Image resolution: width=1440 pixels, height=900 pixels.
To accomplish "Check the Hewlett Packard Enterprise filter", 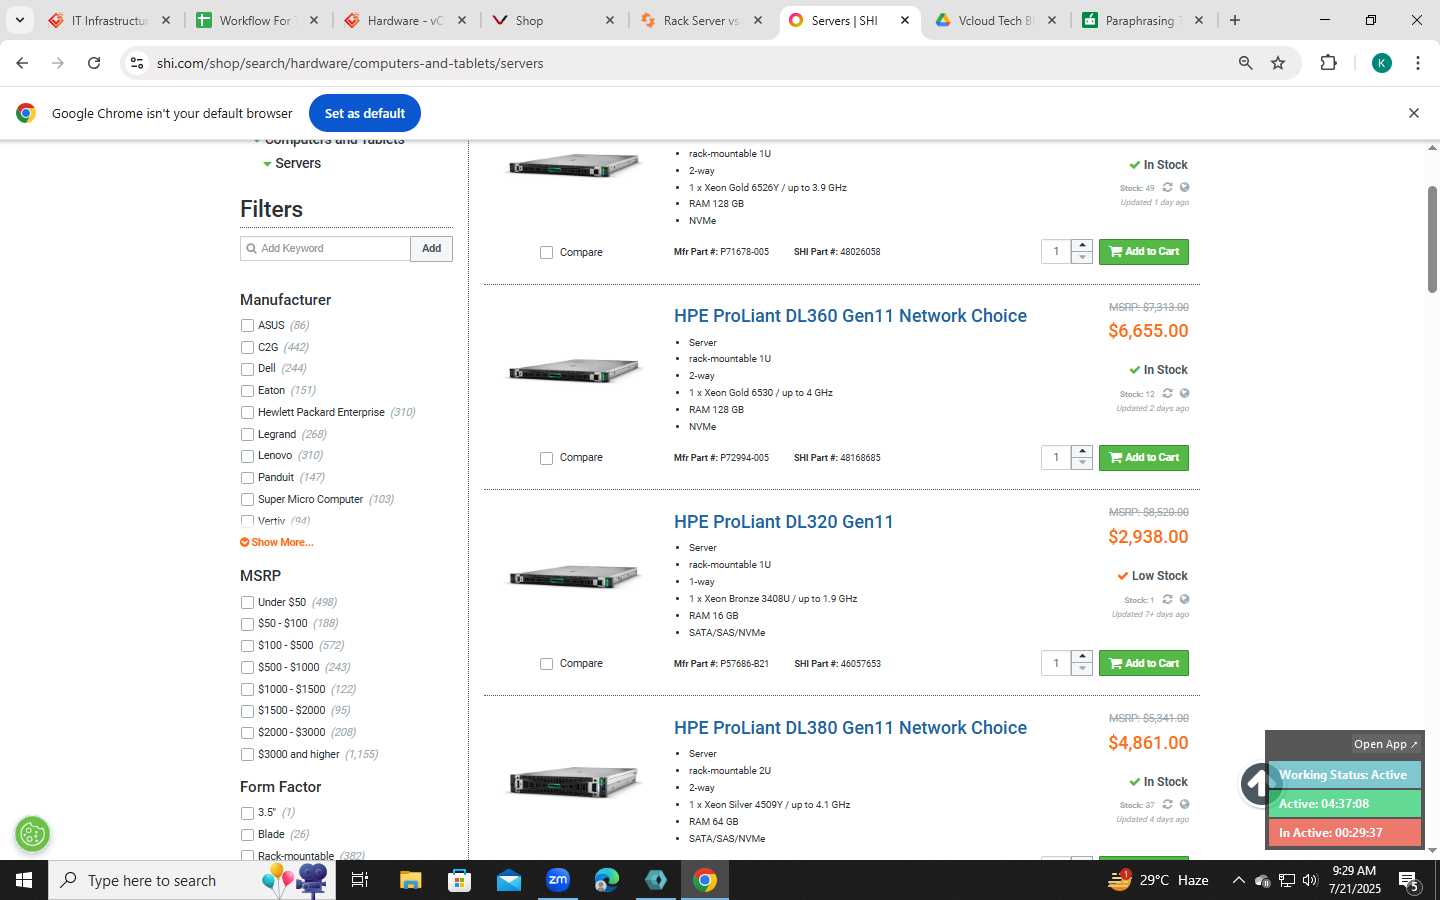I will tap(247, 412).
